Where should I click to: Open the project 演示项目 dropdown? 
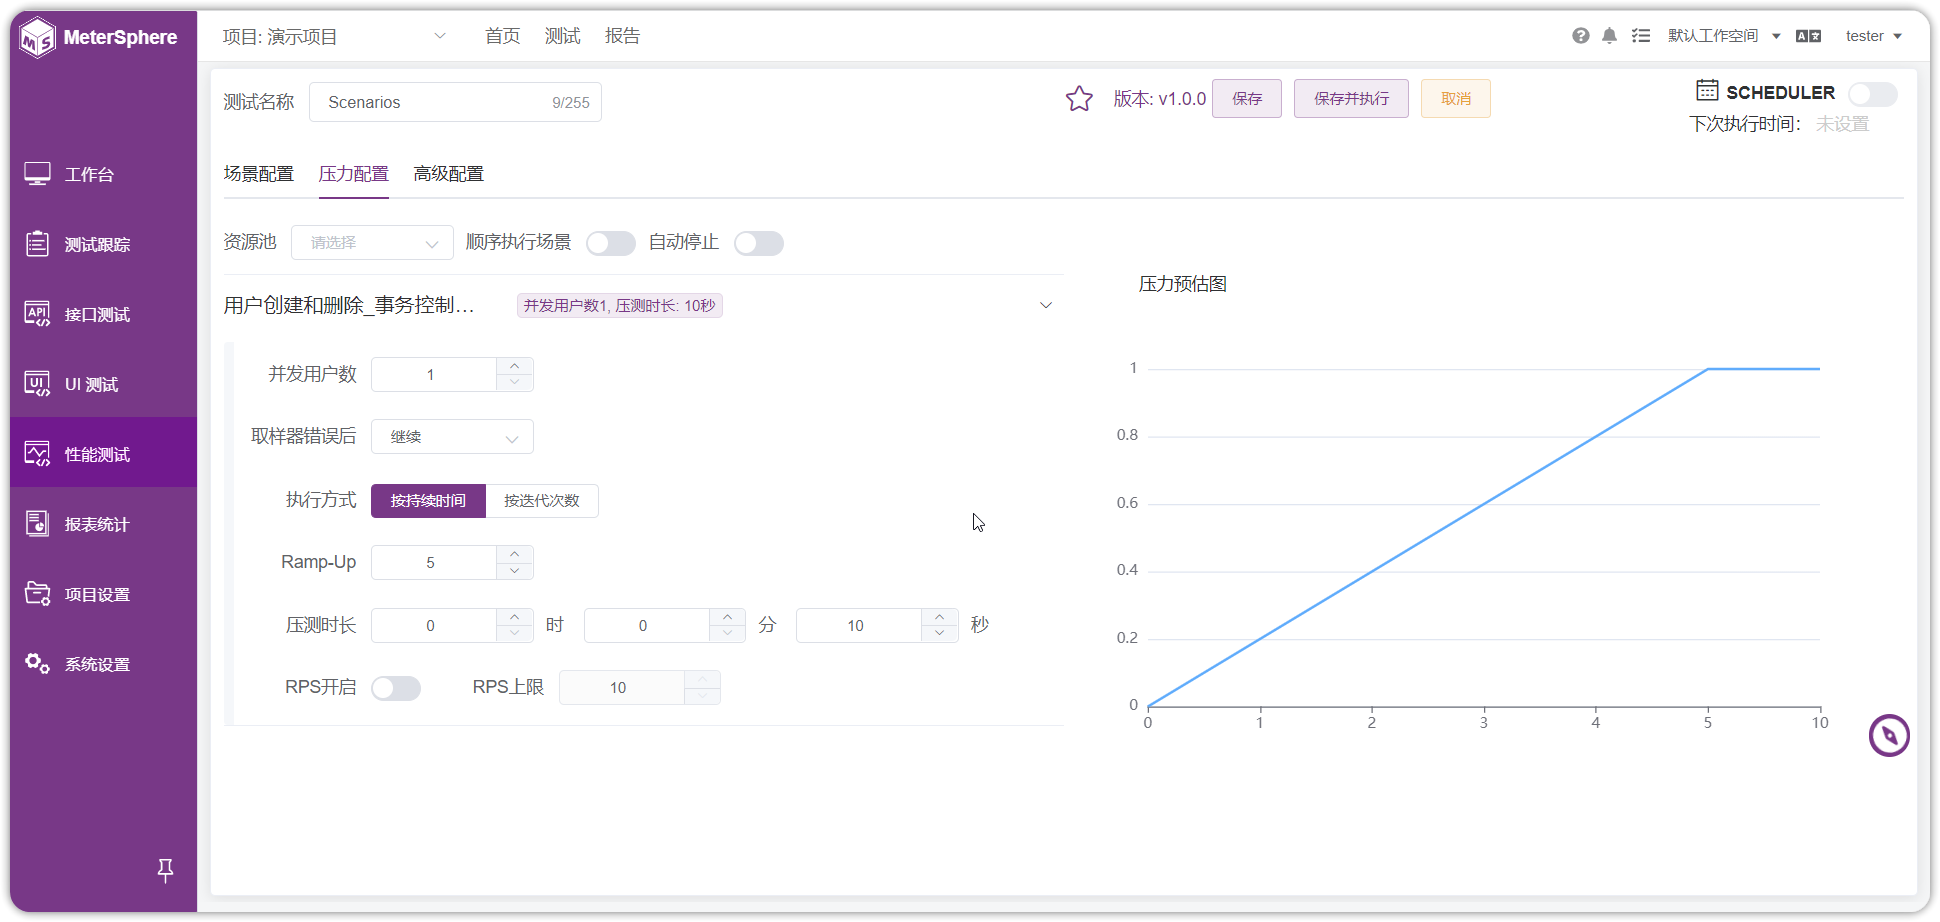[x=334, y=37]
